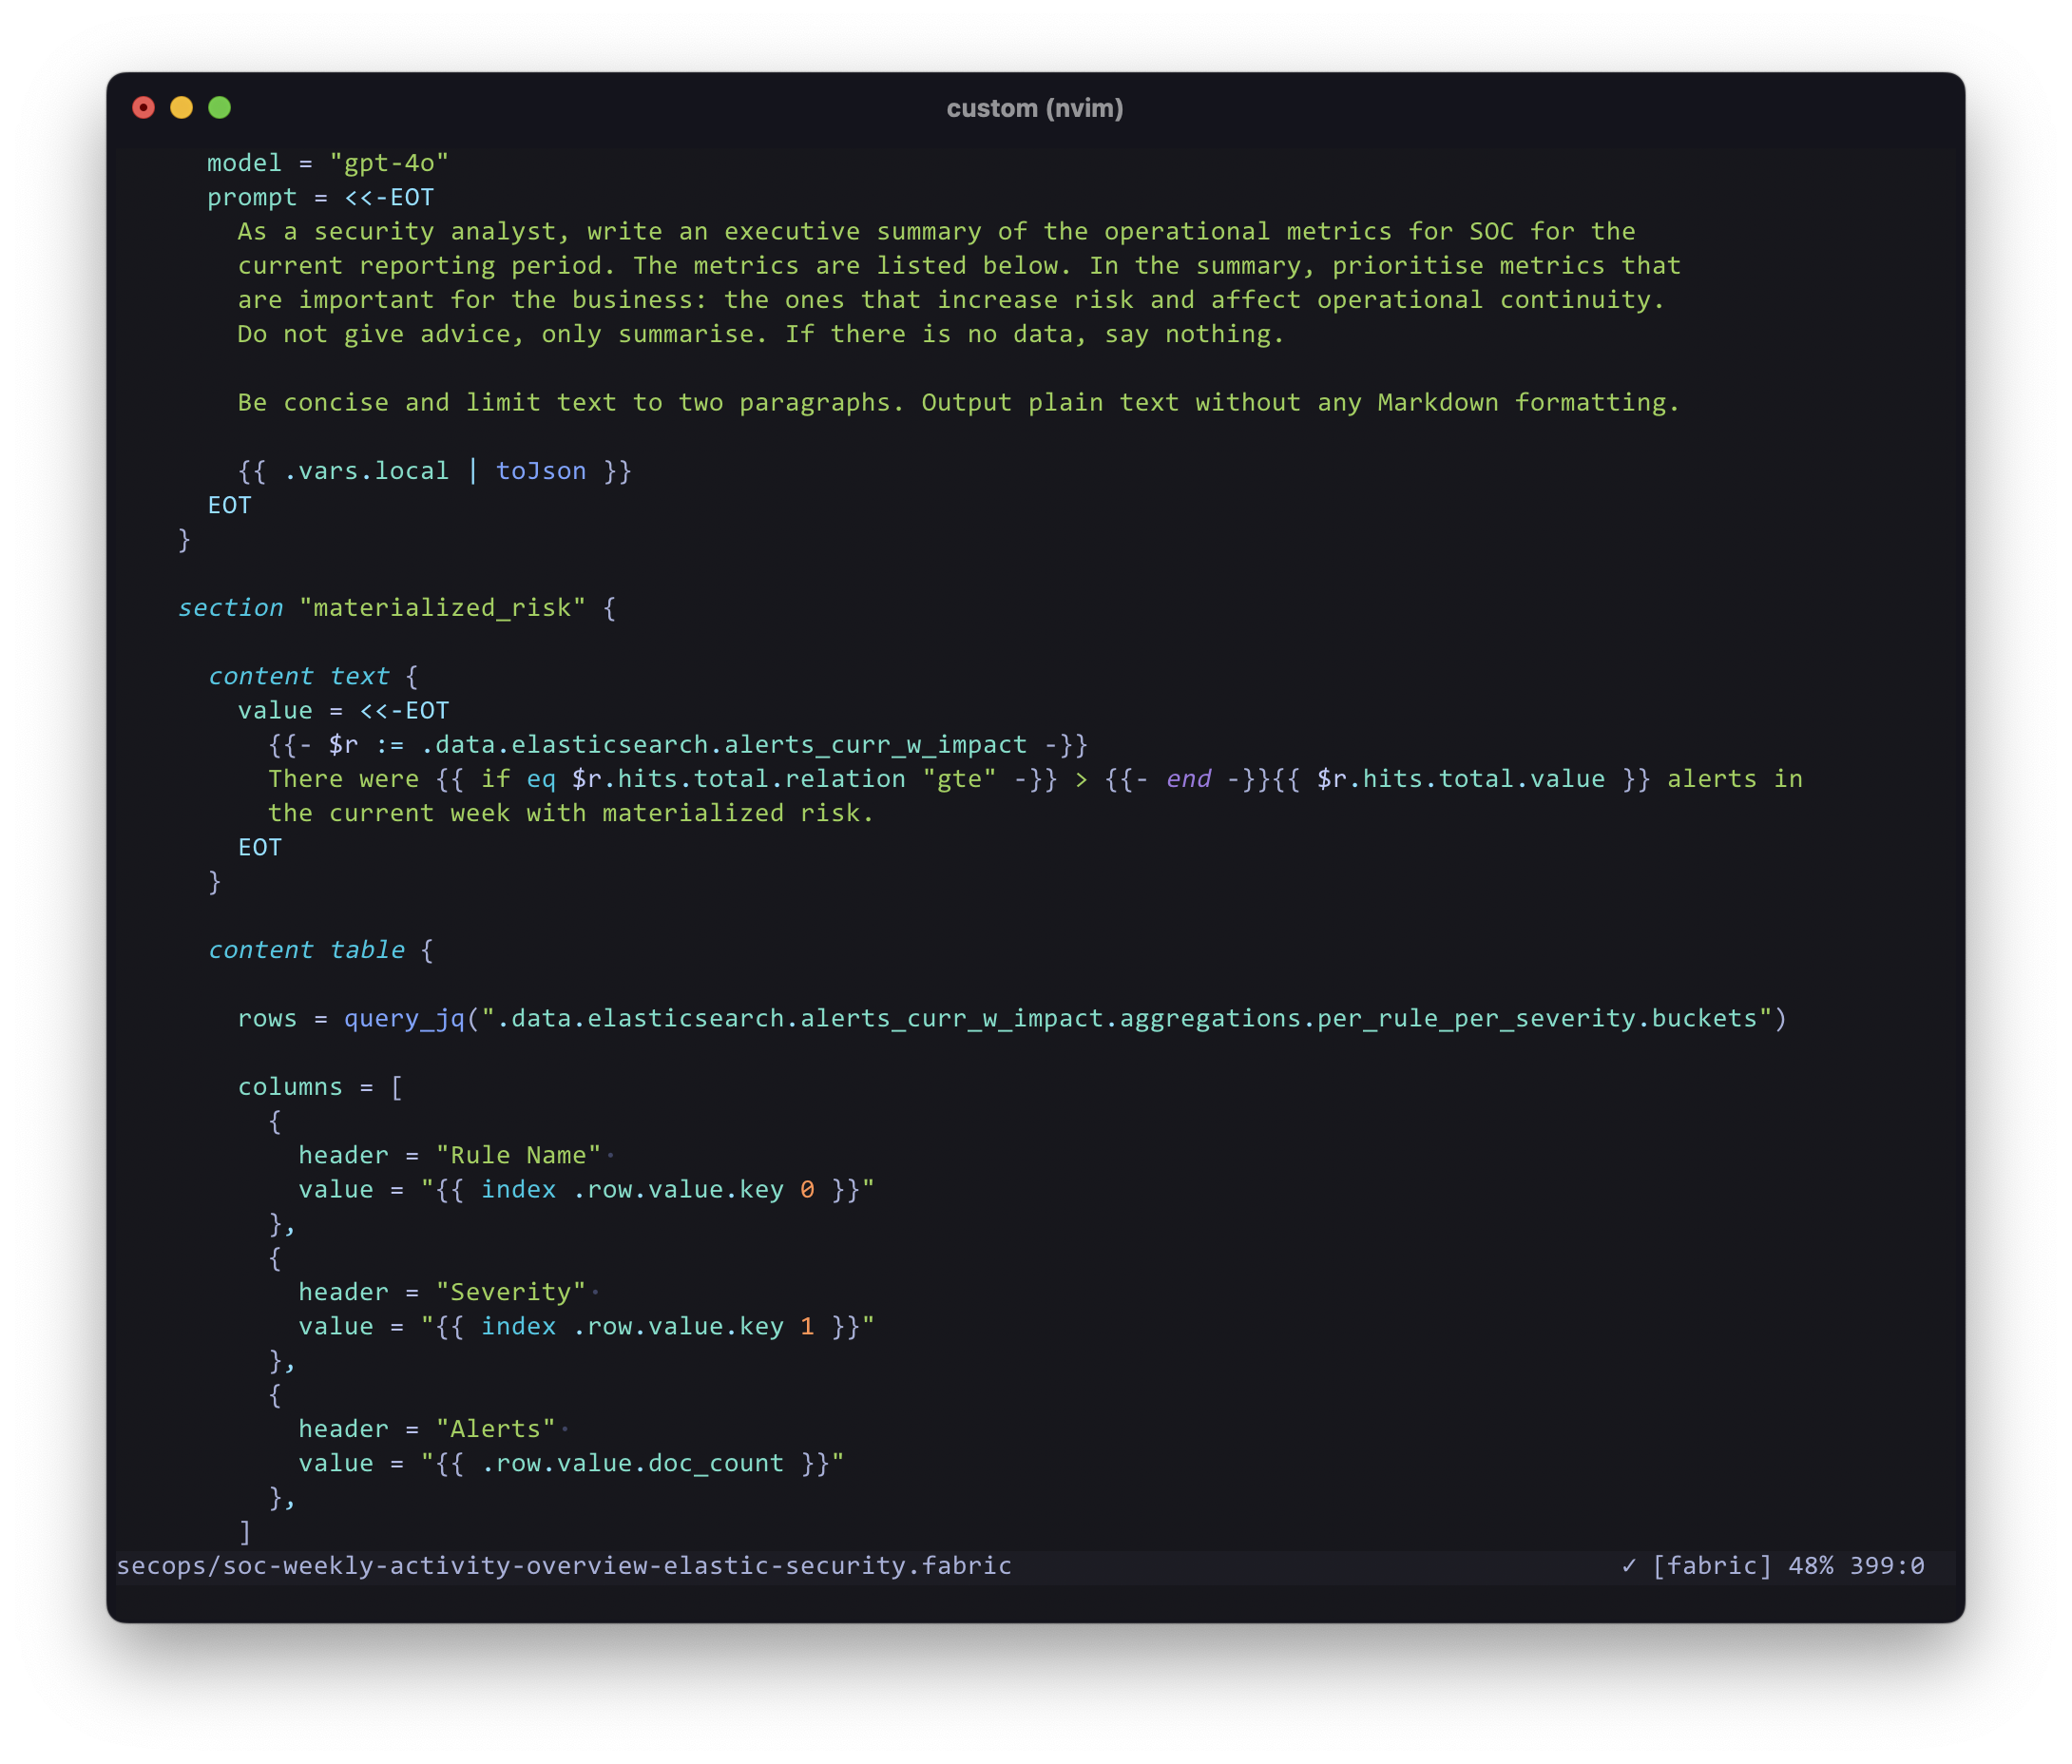The height and width of the screenshot is (1764, 2072).
Task: Click the green full-screen traffic light
Action: [219, 106]
